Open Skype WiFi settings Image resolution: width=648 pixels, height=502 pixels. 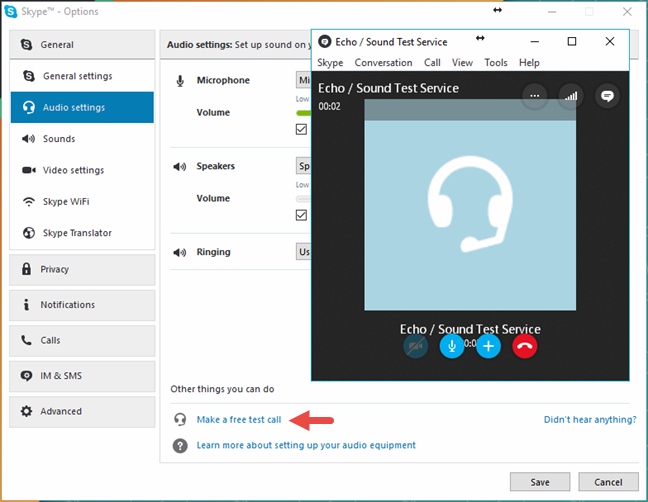(x=82, y=202)
